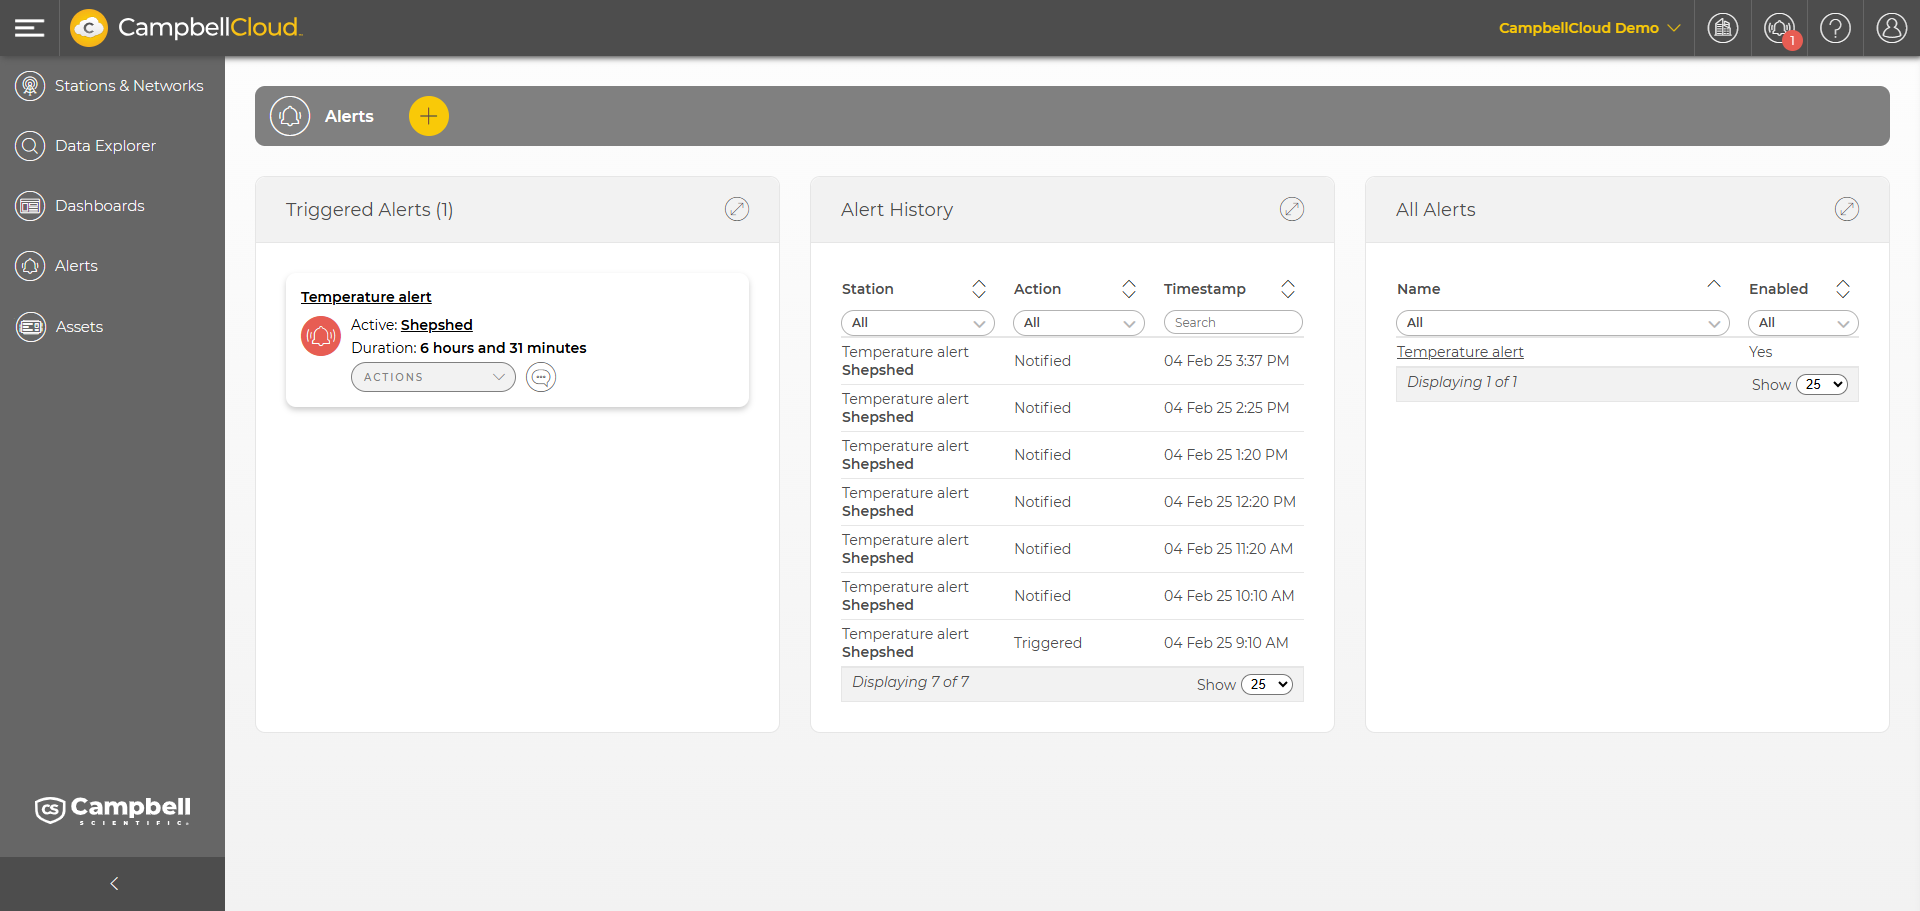Select the 04 Feb 25 2:25 PM history row

1072,408
